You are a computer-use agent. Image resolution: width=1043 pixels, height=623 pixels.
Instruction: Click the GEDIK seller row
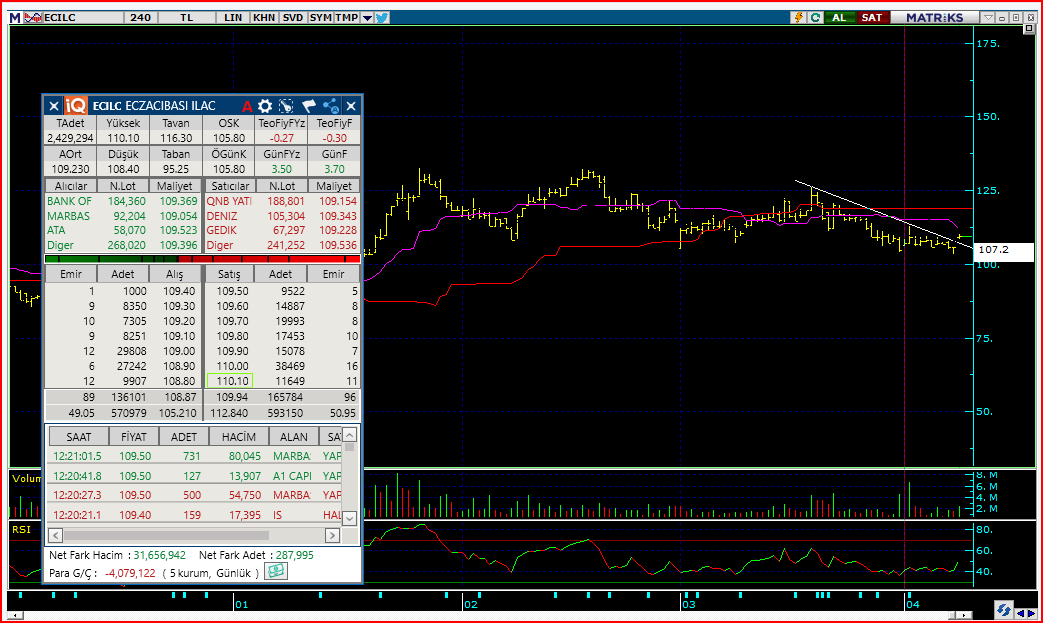click(282, 230)
